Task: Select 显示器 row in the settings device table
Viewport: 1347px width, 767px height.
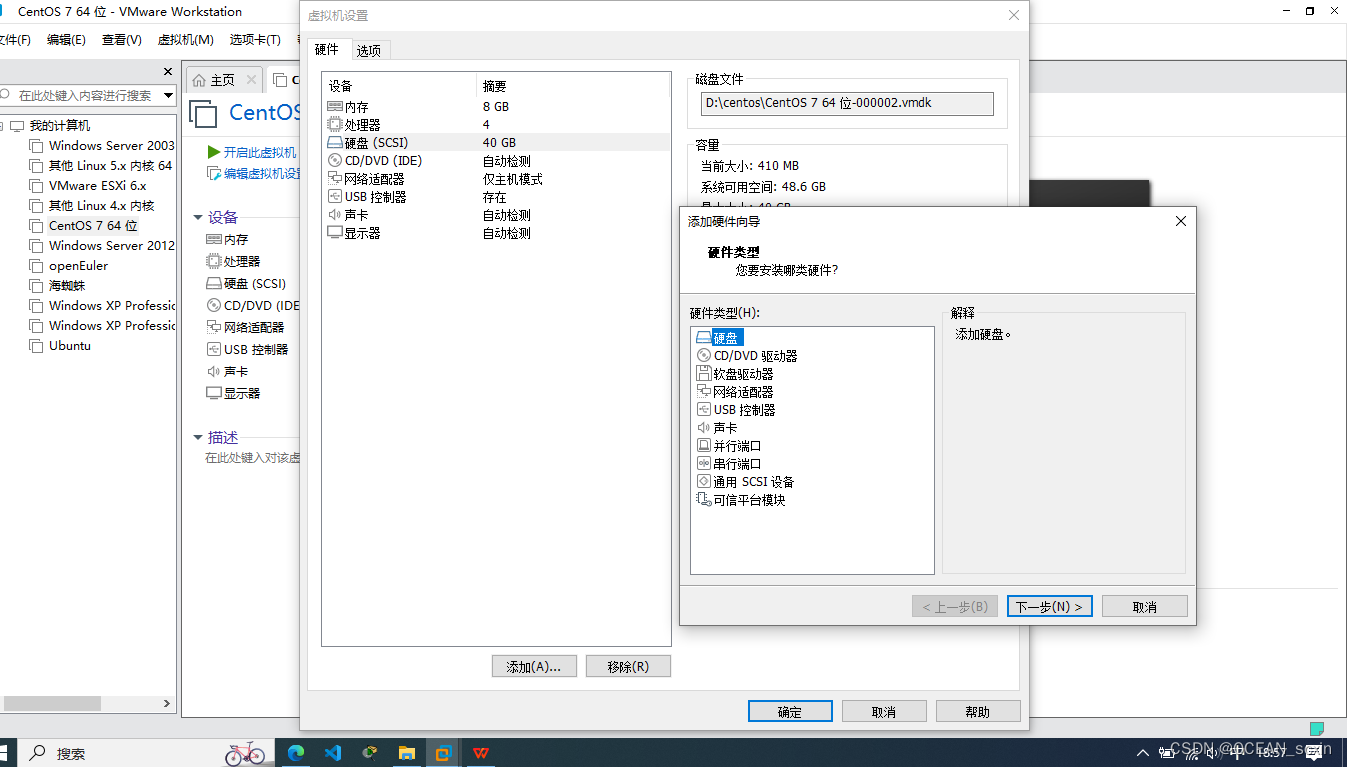Action: click(496, 233)
